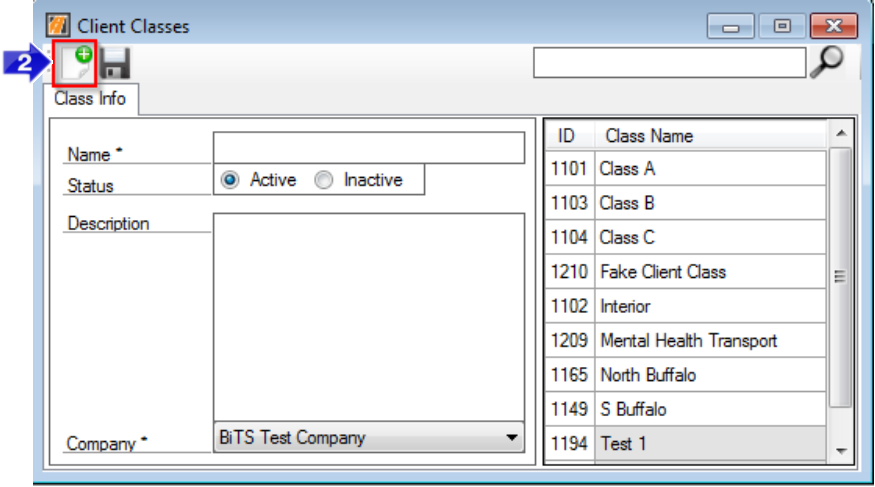Click ID cell 1165
Screen dimensions: 875x487
click(x=569, y=375)
